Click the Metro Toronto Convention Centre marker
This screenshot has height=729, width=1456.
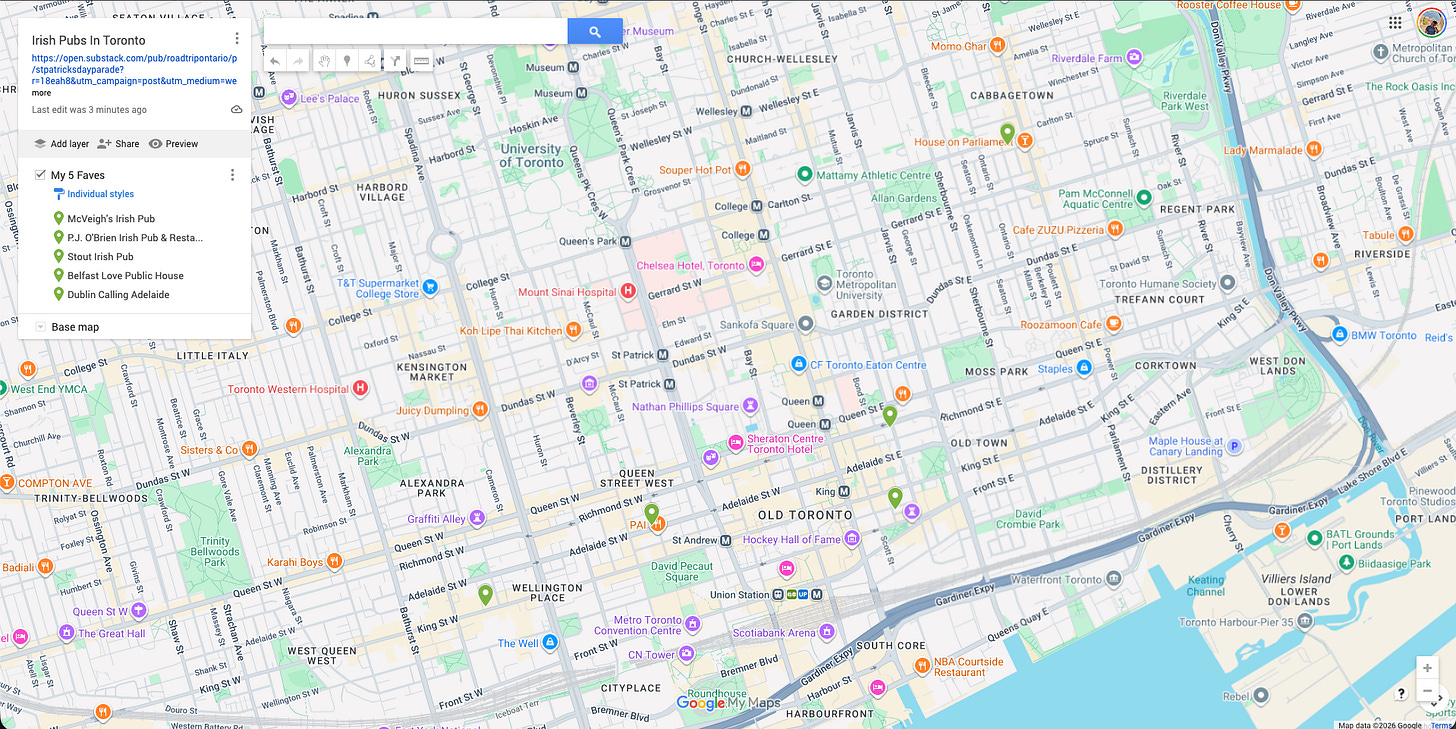(692, 624)
